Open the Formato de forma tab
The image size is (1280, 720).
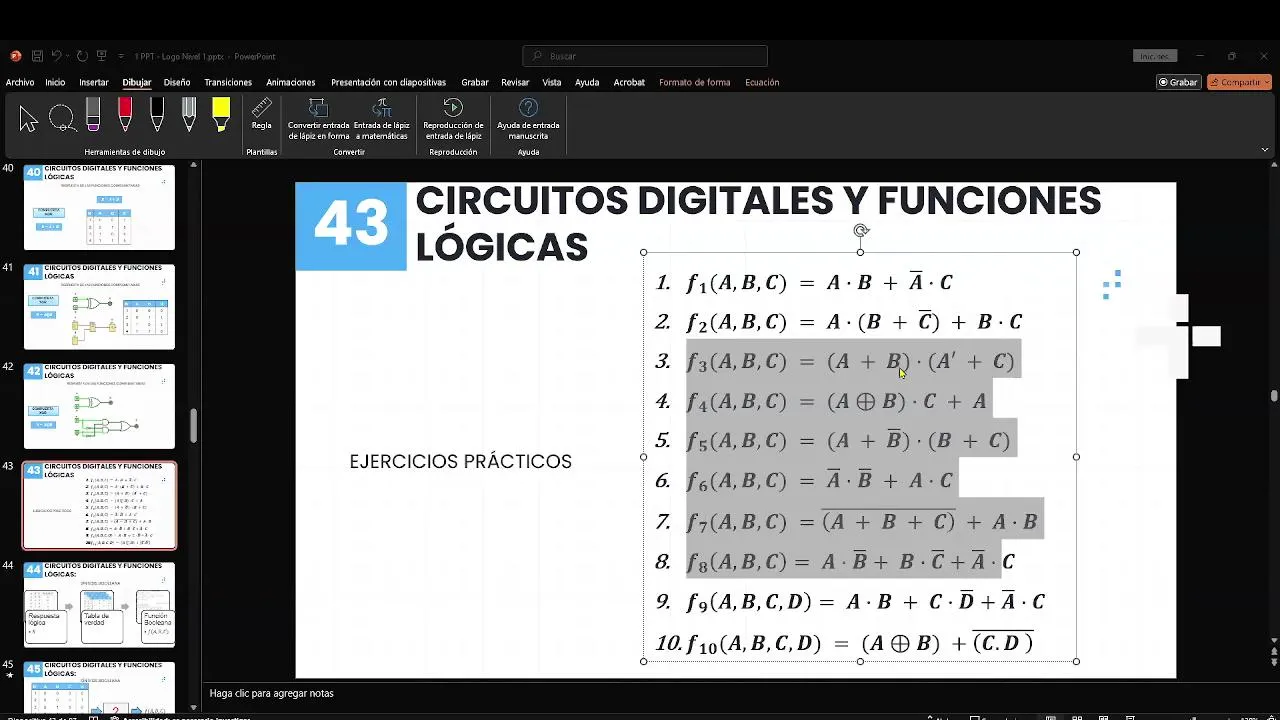tap(695, 82)
